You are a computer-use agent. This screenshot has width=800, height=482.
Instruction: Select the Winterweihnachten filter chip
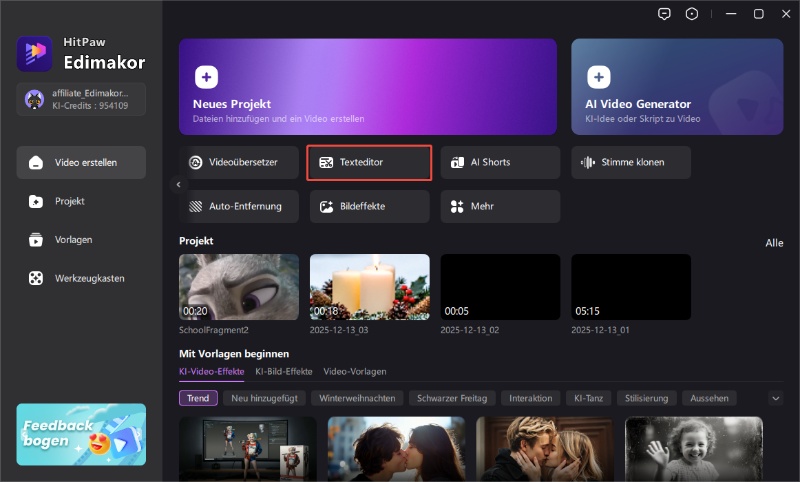(x=357, y=398)
